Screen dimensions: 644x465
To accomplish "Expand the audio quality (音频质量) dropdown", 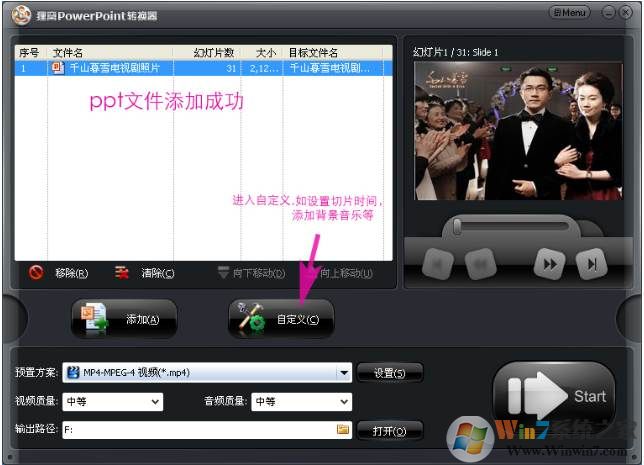I will 344,402.
